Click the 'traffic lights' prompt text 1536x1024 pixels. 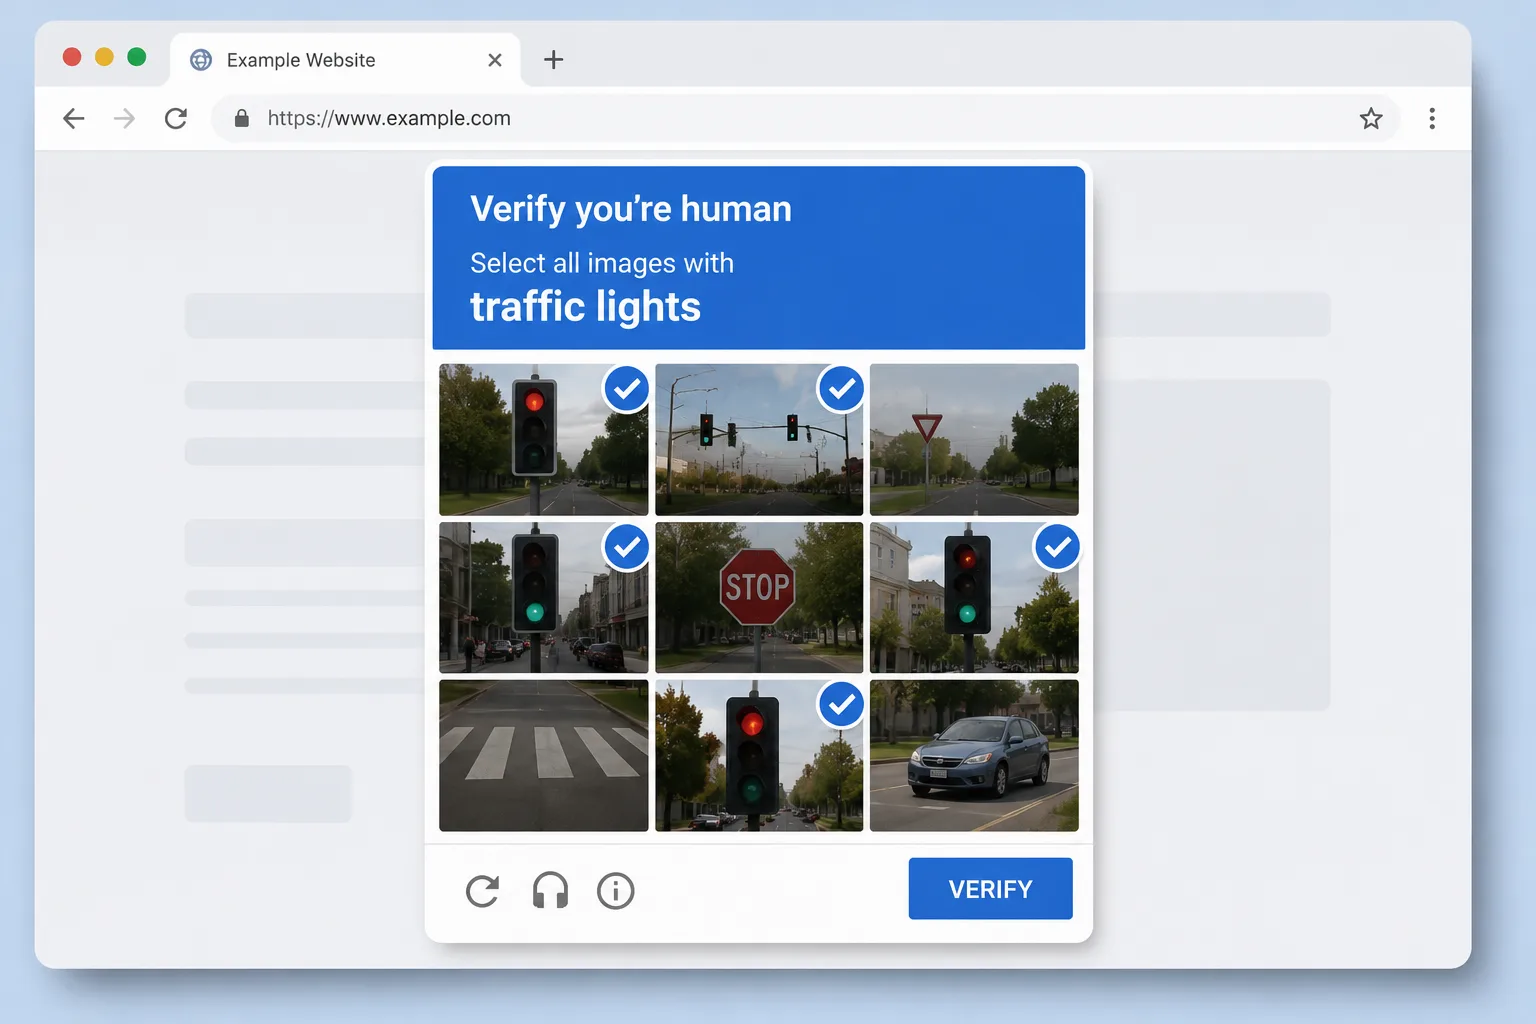[x=585, y=306]
